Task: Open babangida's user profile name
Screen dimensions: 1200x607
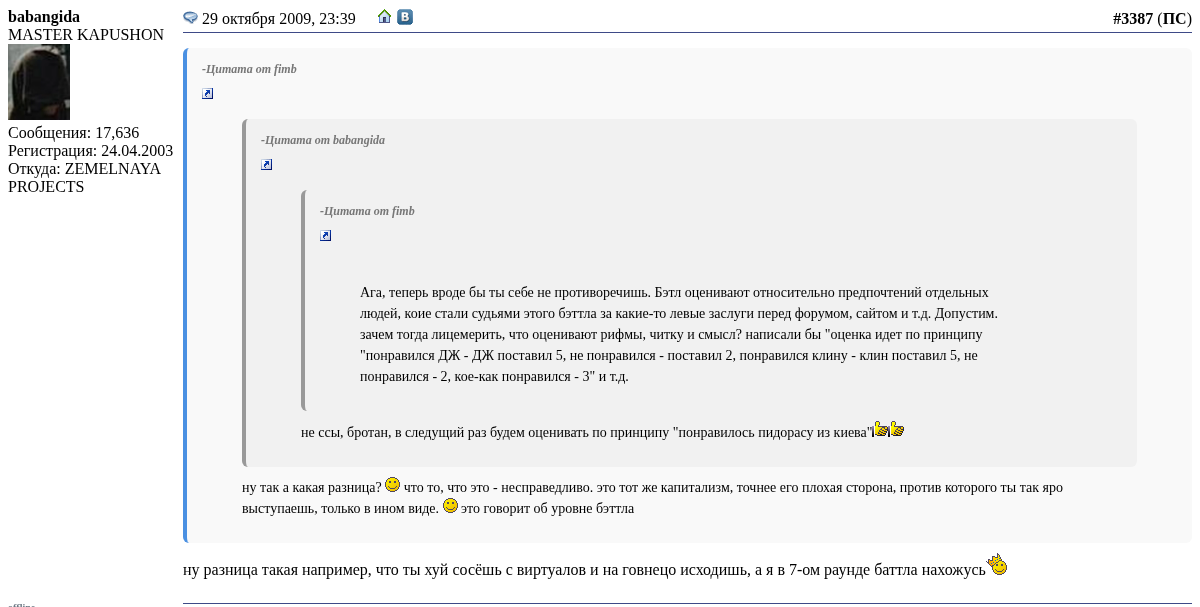Action: pos(44,17)
